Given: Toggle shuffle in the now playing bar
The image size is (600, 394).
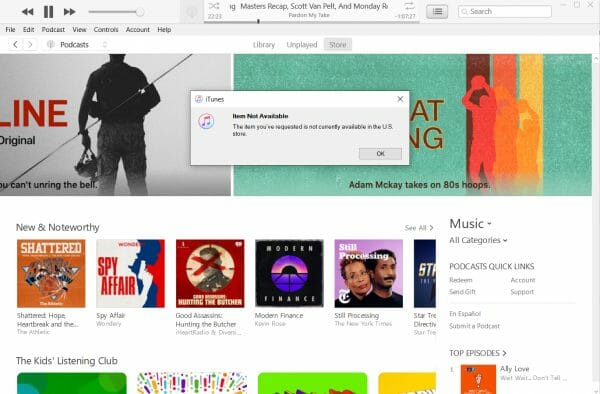Looking at the screenshot, I should (214, 6).
